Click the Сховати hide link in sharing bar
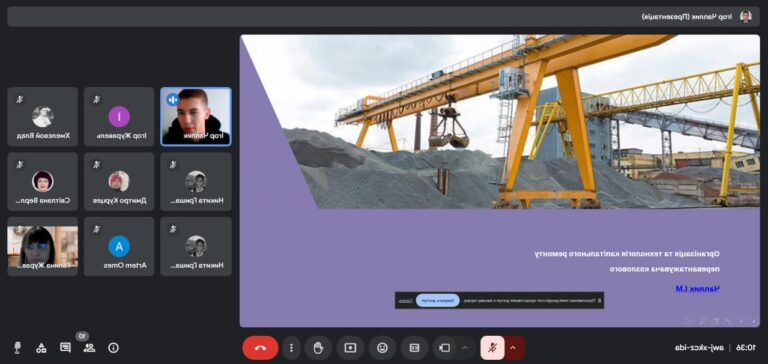768x364 pixels. pos(405,301)
